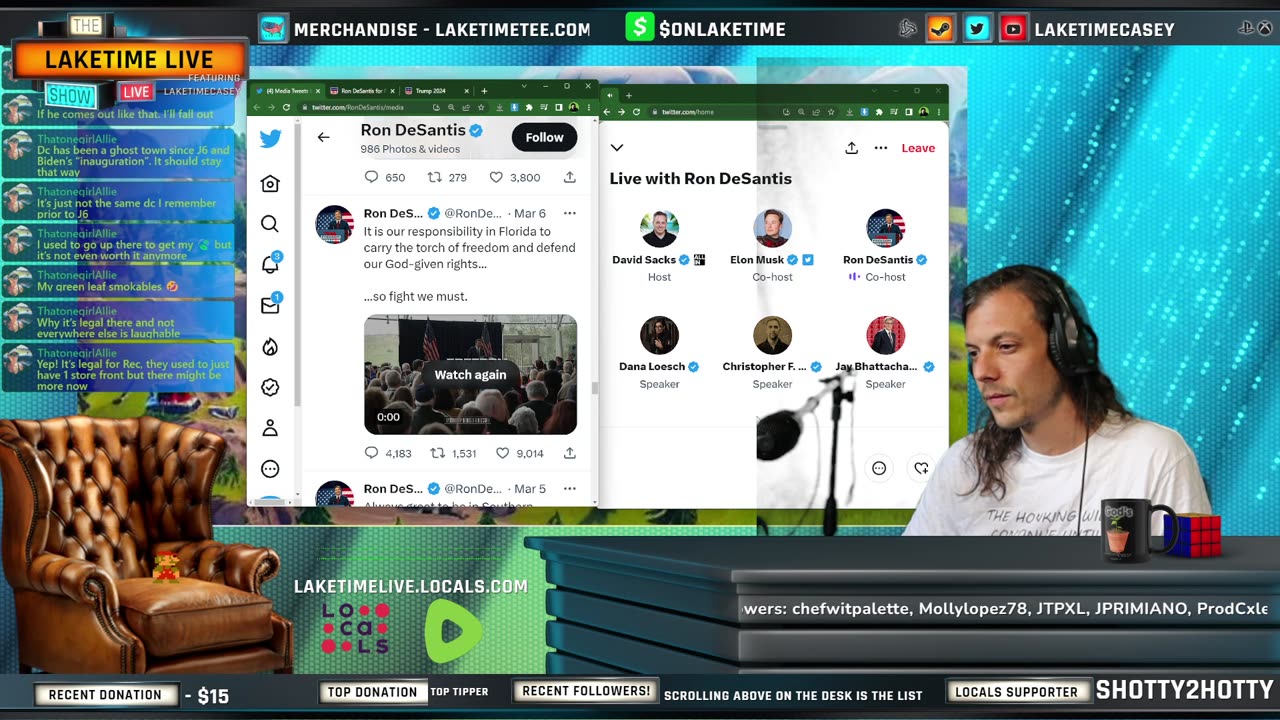Image resolution: width=1280 pixels, height=720 pixels.
Task: Open Explore search icon in Twitter sidebar
Action: (270, 224)
